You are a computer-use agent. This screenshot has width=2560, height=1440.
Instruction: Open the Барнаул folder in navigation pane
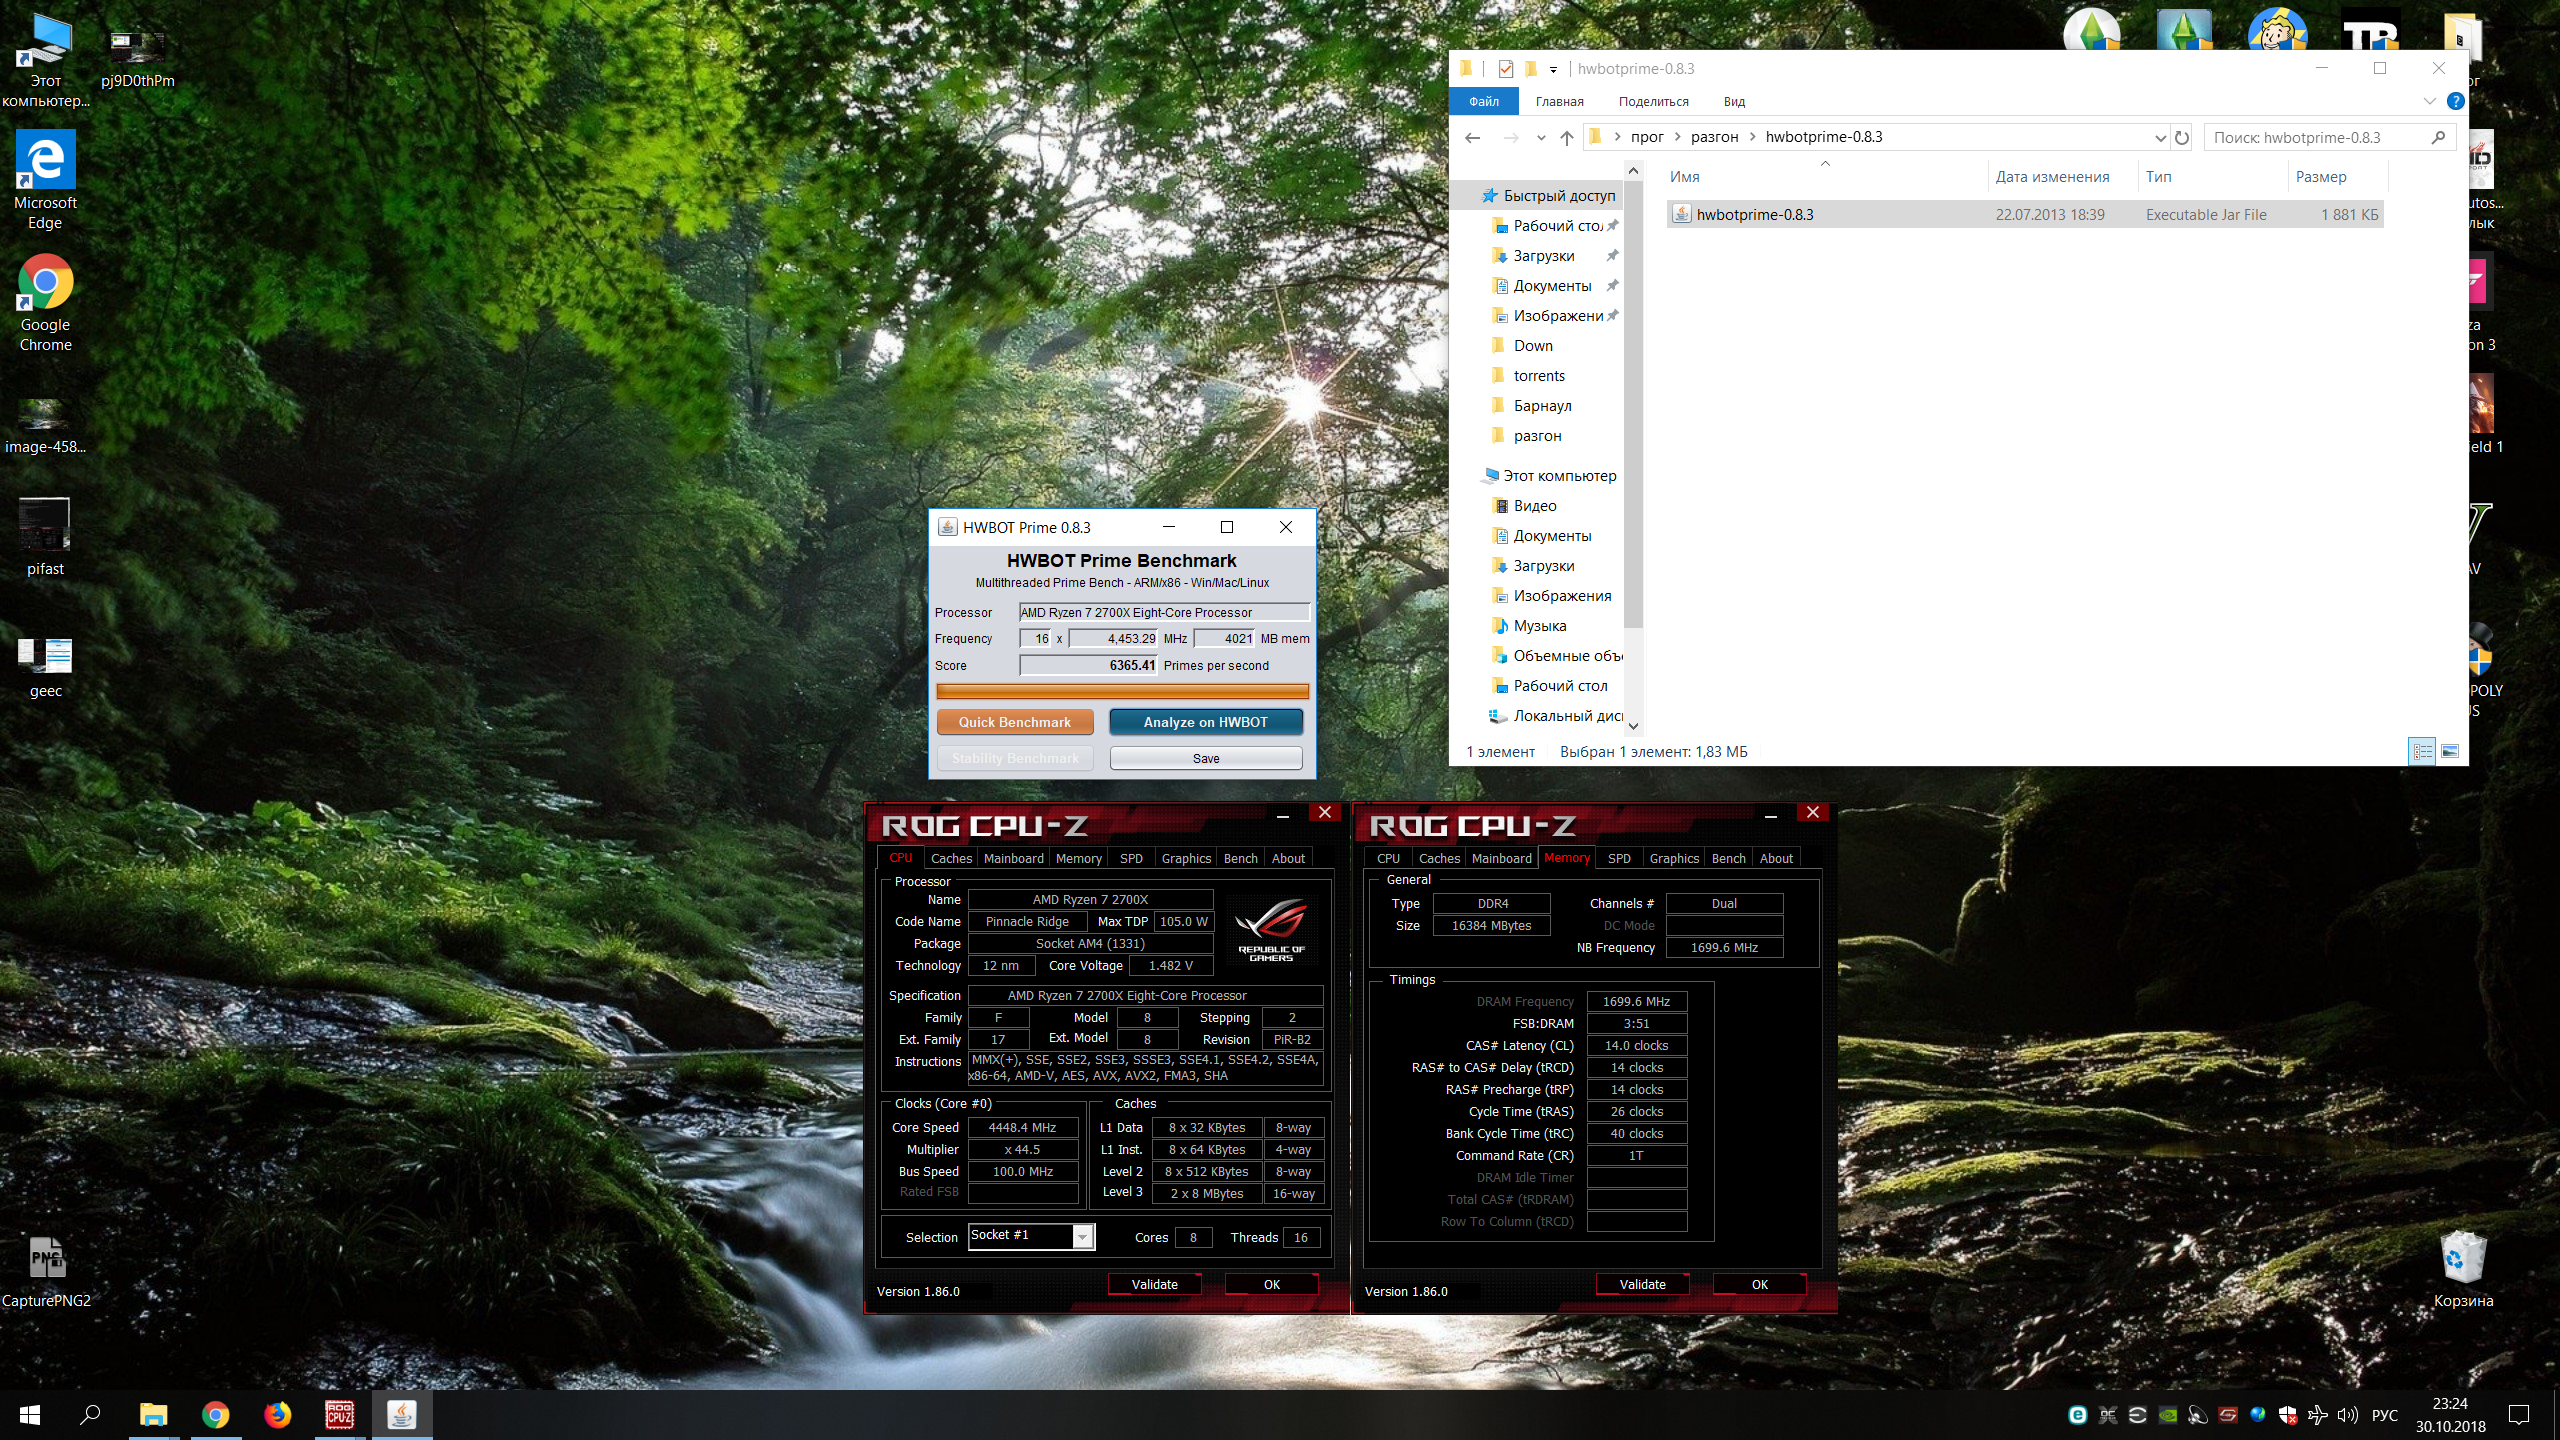pos(1542,405)
